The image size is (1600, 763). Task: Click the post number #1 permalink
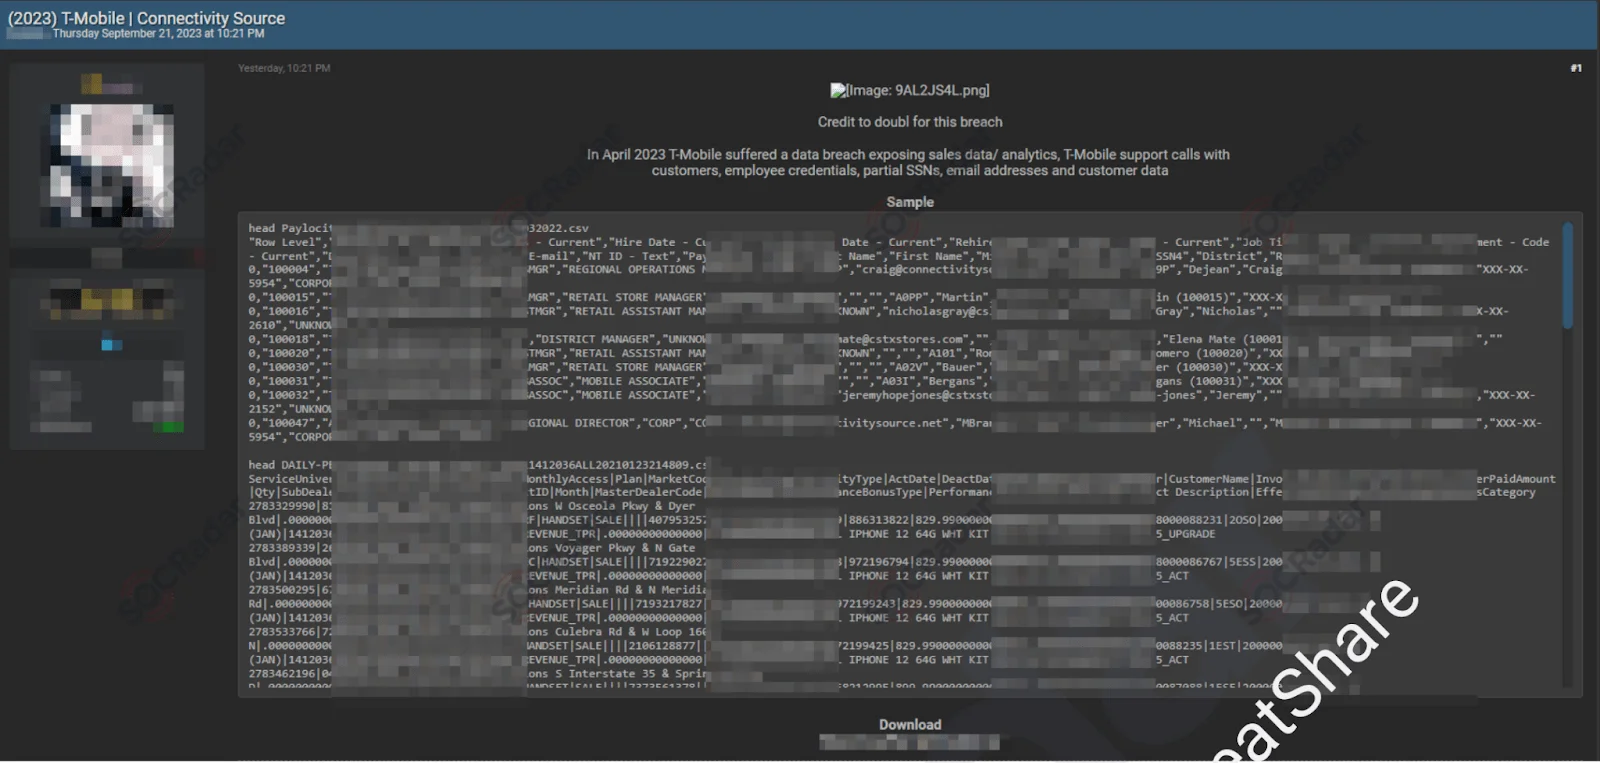coord(1576,68)
